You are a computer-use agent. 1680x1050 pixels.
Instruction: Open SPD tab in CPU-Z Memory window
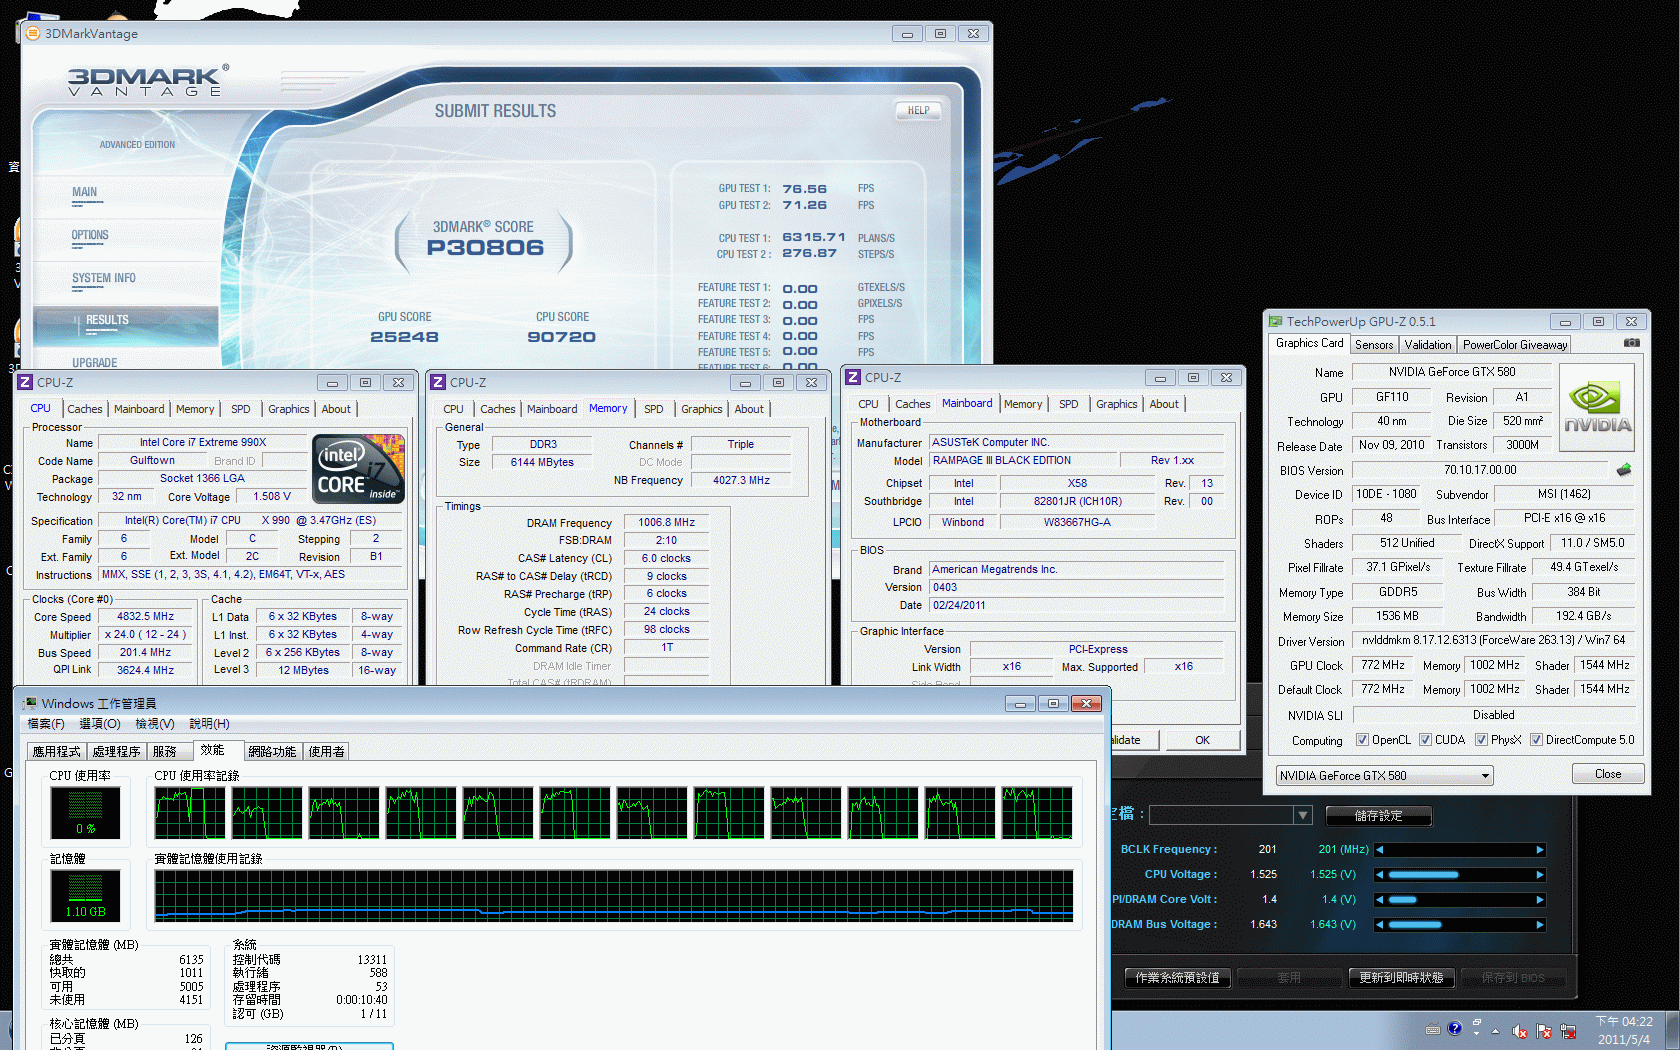[653, 409]
